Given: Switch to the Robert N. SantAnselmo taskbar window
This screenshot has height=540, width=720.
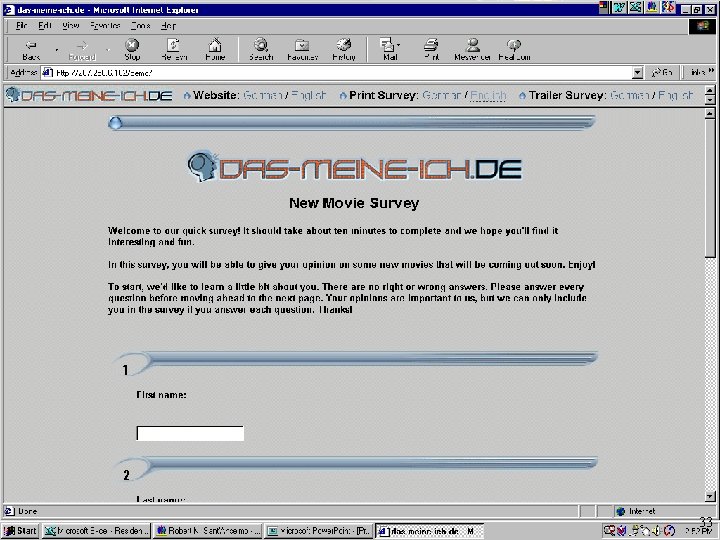Looking at the screenshot, I should (x=208, y=531).
